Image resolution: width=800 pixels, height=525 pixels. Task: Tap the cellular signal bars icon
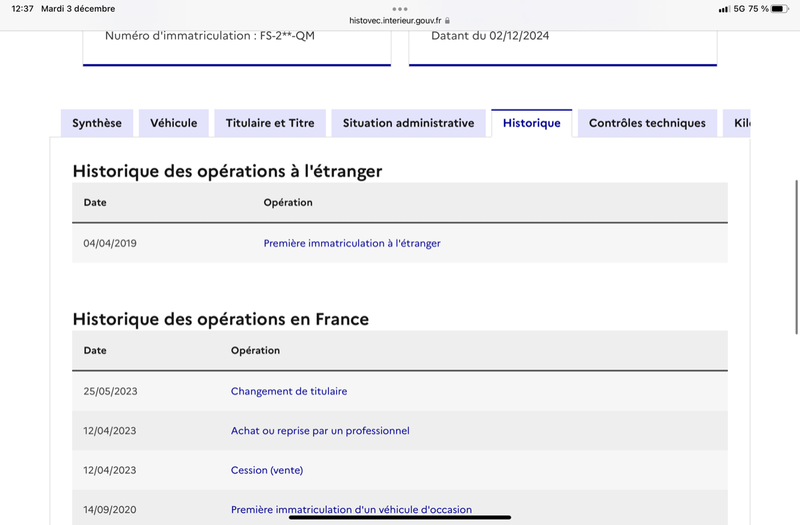(x=724, y=9)
